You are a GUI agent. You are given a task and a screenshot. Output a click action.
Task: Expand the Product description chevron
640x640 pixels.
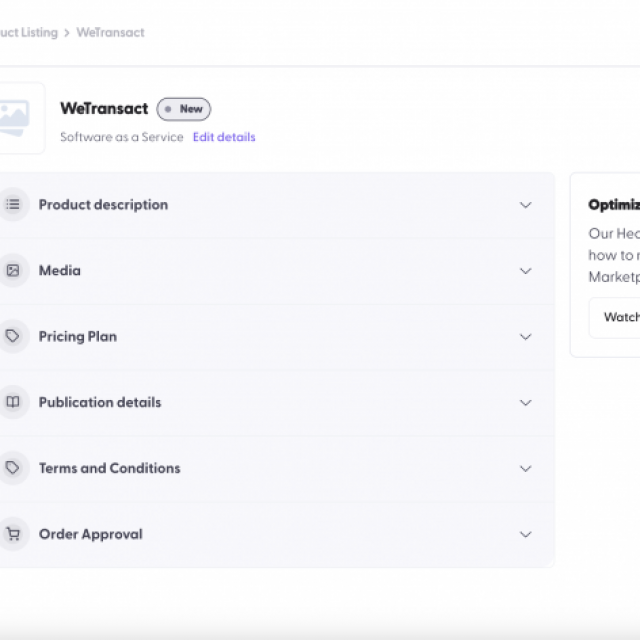pyautogui.click(x=526, y=204)
